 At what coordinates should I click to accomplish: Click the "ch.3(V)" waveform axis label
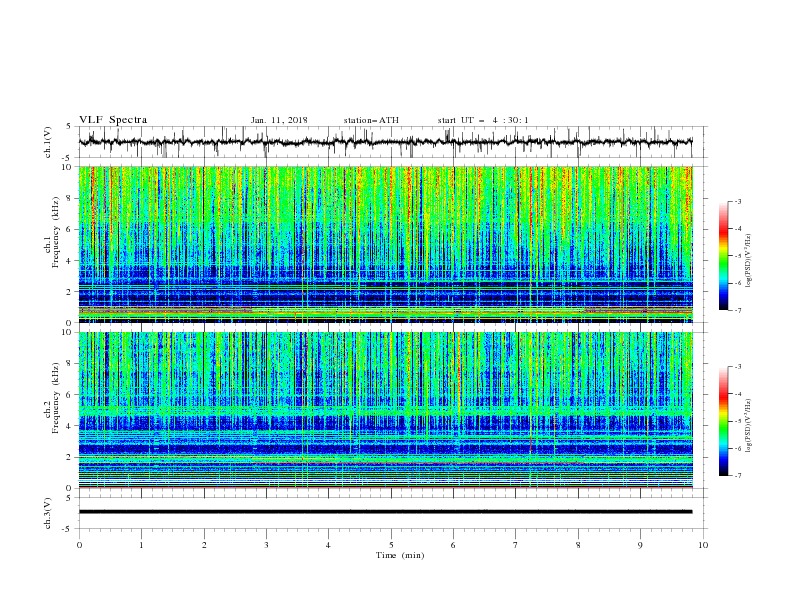[x=48, y=513]
